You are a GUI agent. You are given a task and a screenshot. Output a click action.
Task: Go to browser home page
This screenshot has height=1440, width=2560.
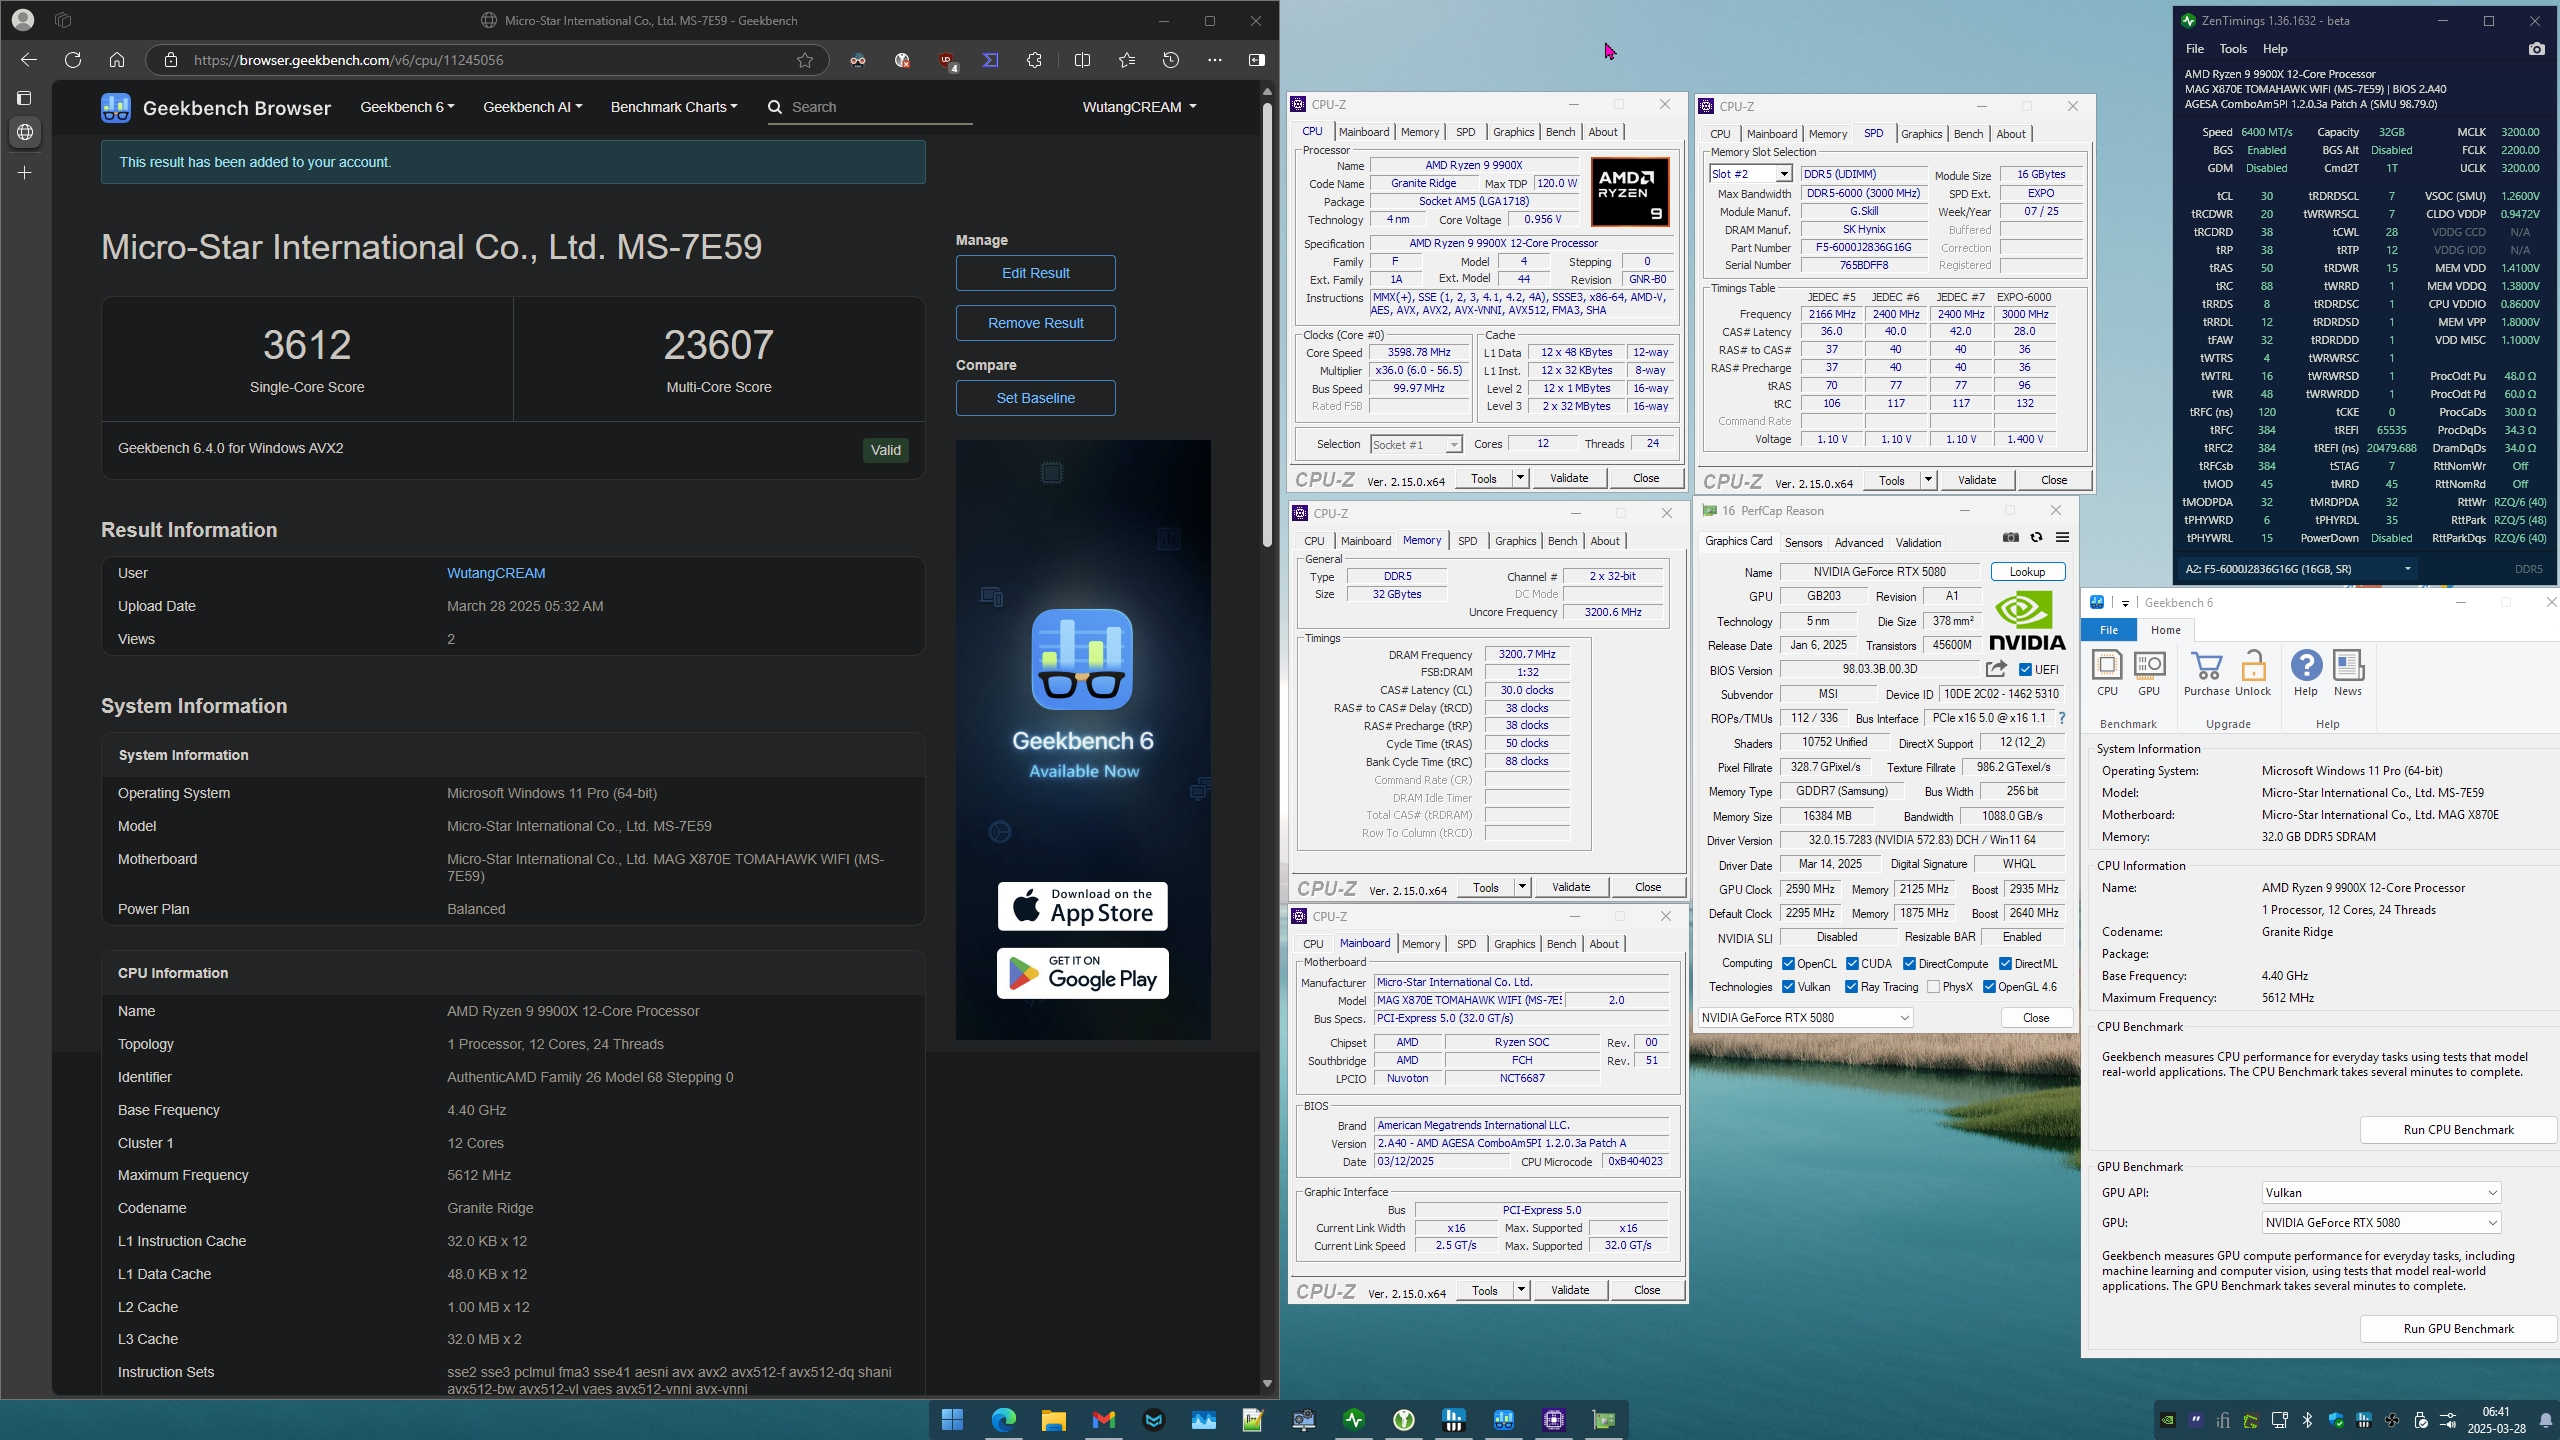pyautogui.click(x=117, y=60)
